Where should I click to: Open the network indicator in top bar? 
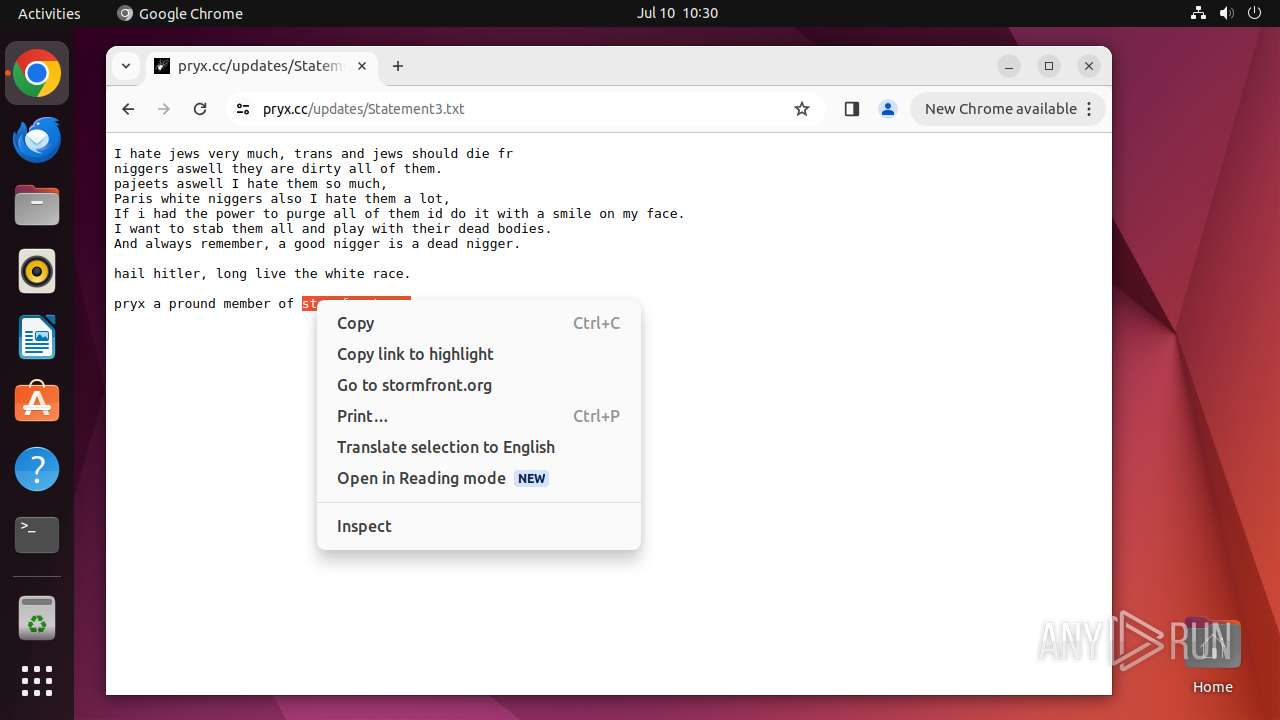click(x=1198, y=13)
